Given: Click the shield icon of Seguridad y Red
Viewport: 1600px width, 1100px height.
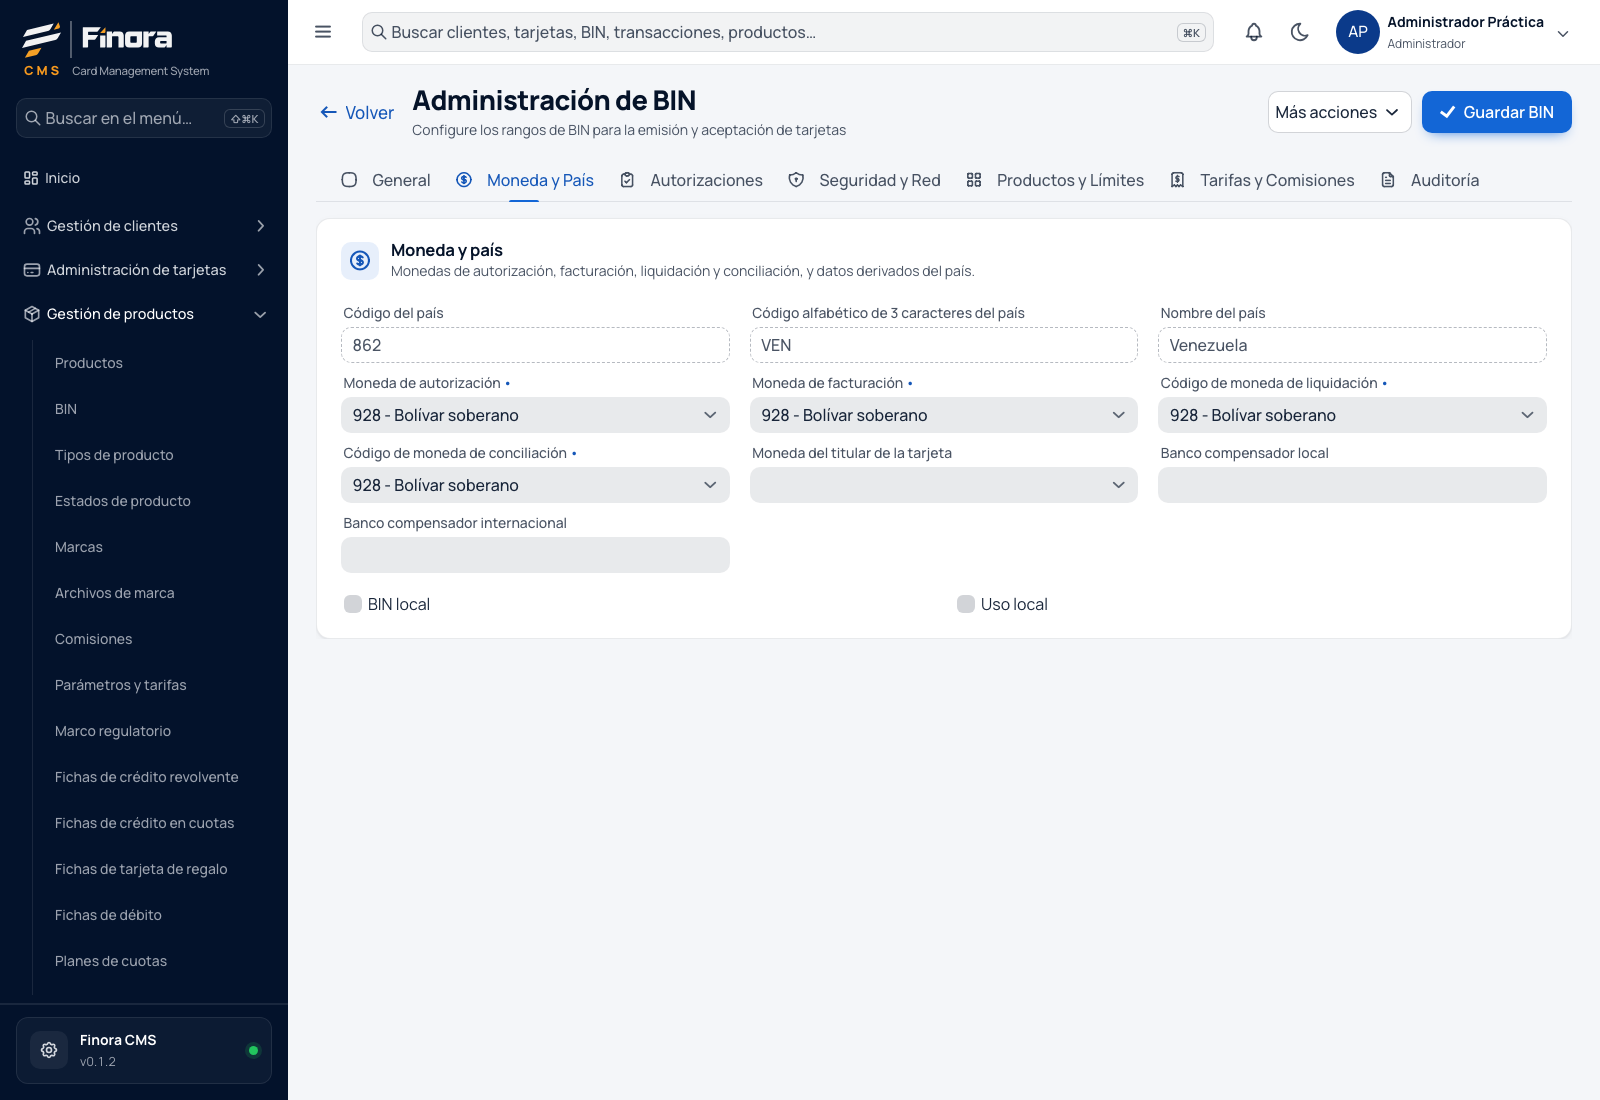Looking at the screenshot, I should click(796, 180).
